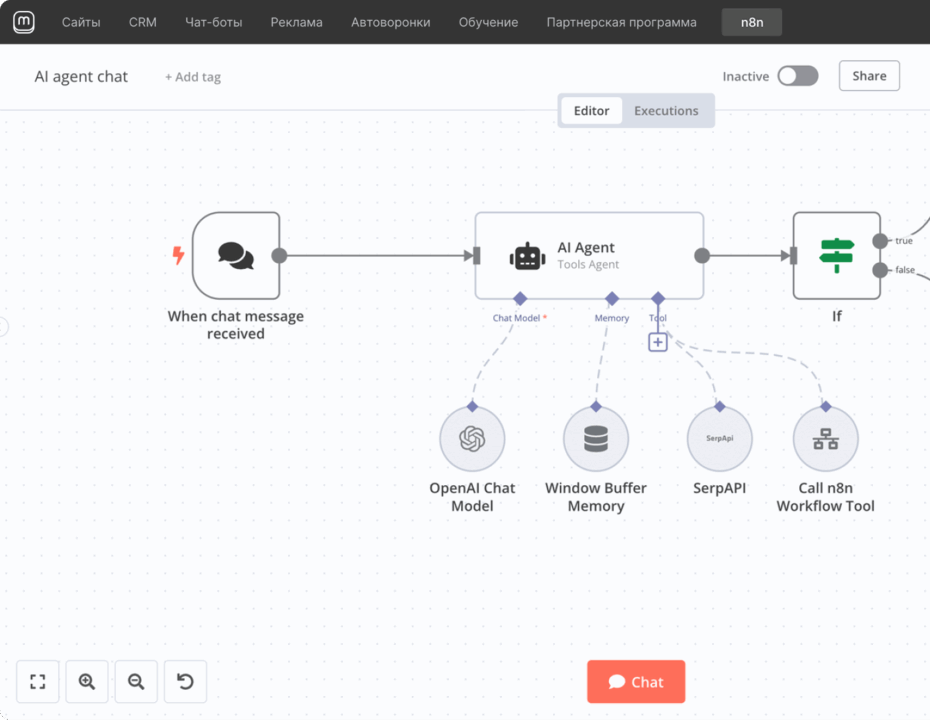
Task: Fit the workflow to view
Action: 38,682
